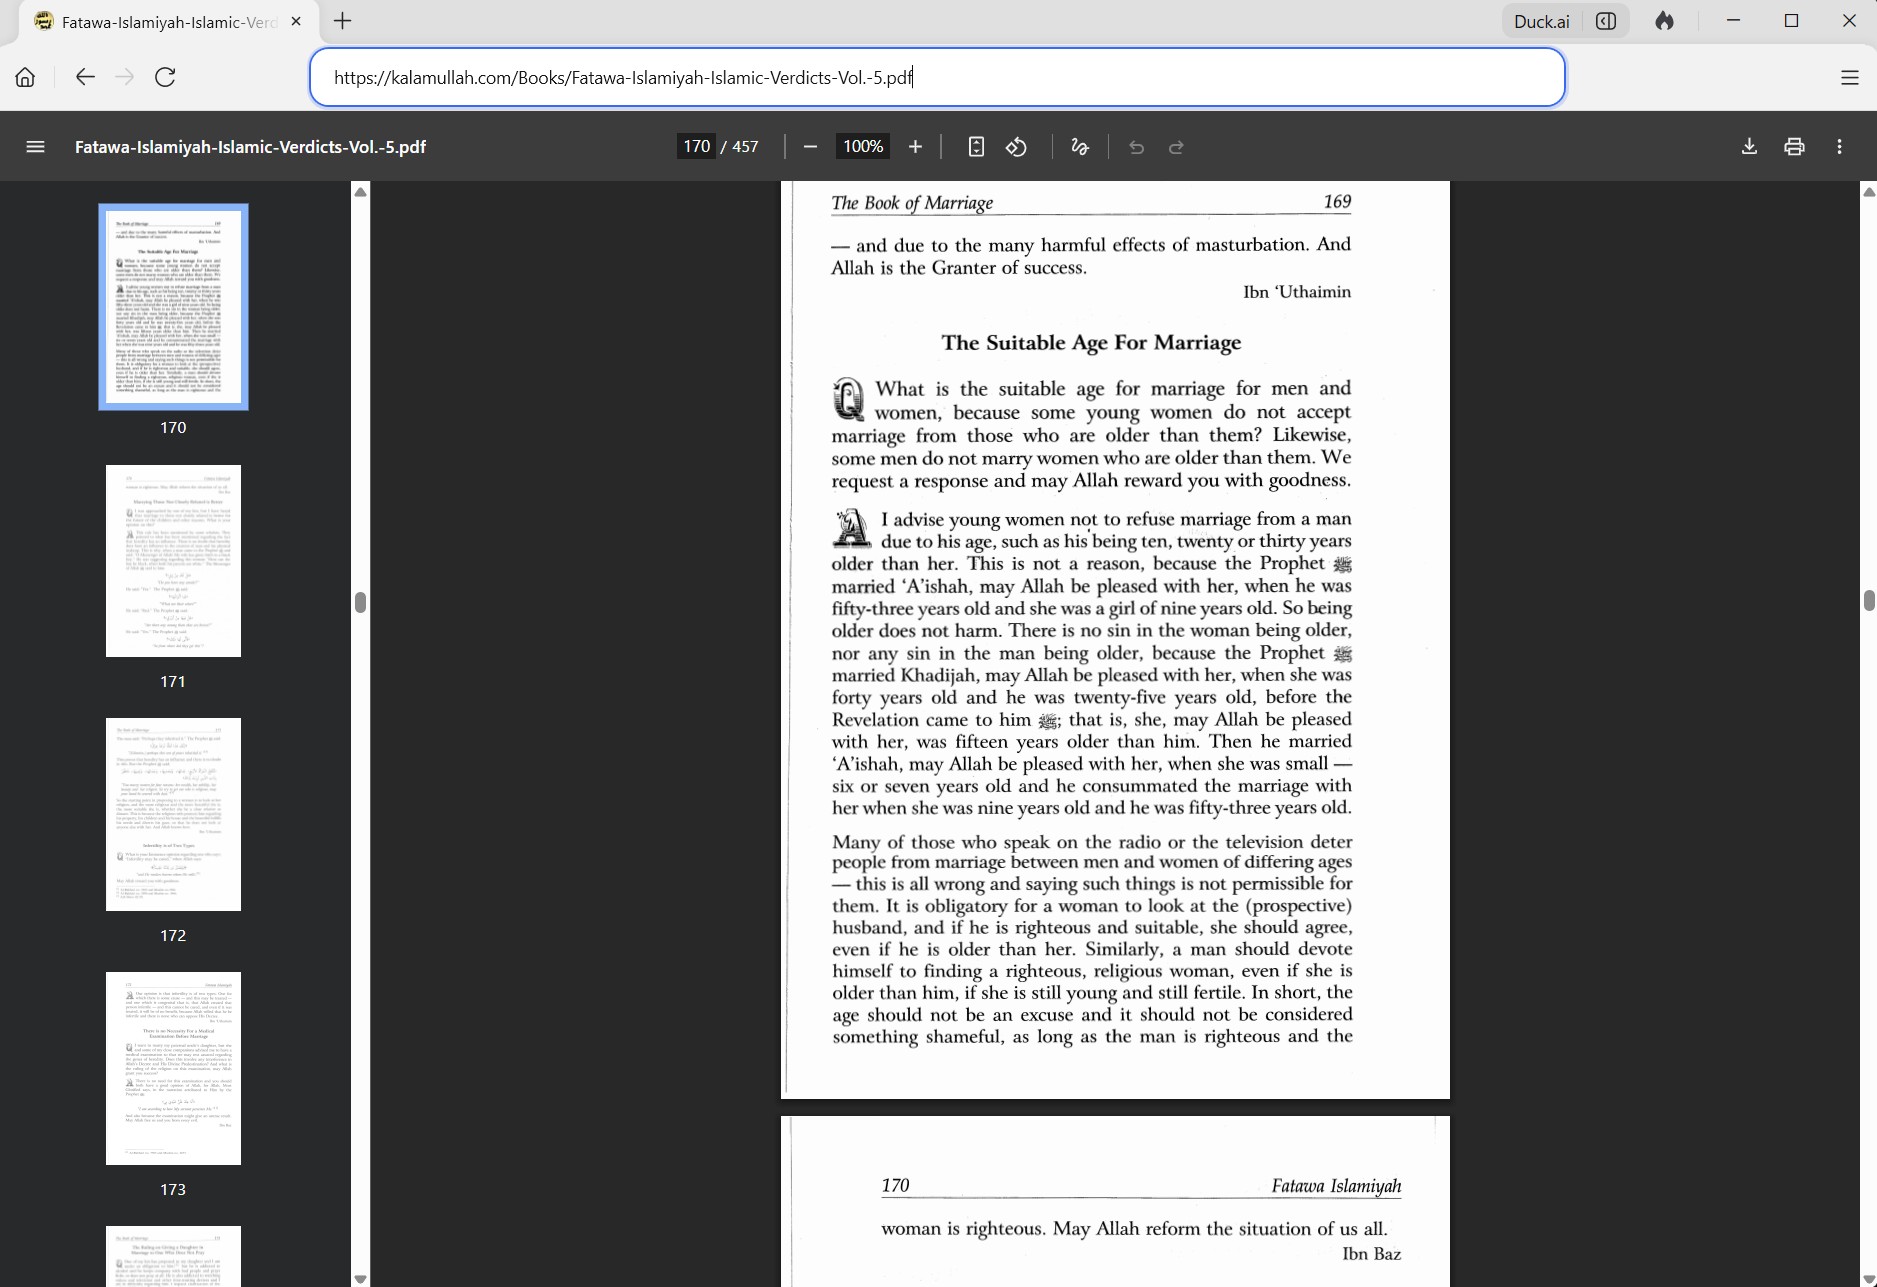The image size is (1877, 1287).
Task: Minimize the browser window
Action: point(1733,21)
